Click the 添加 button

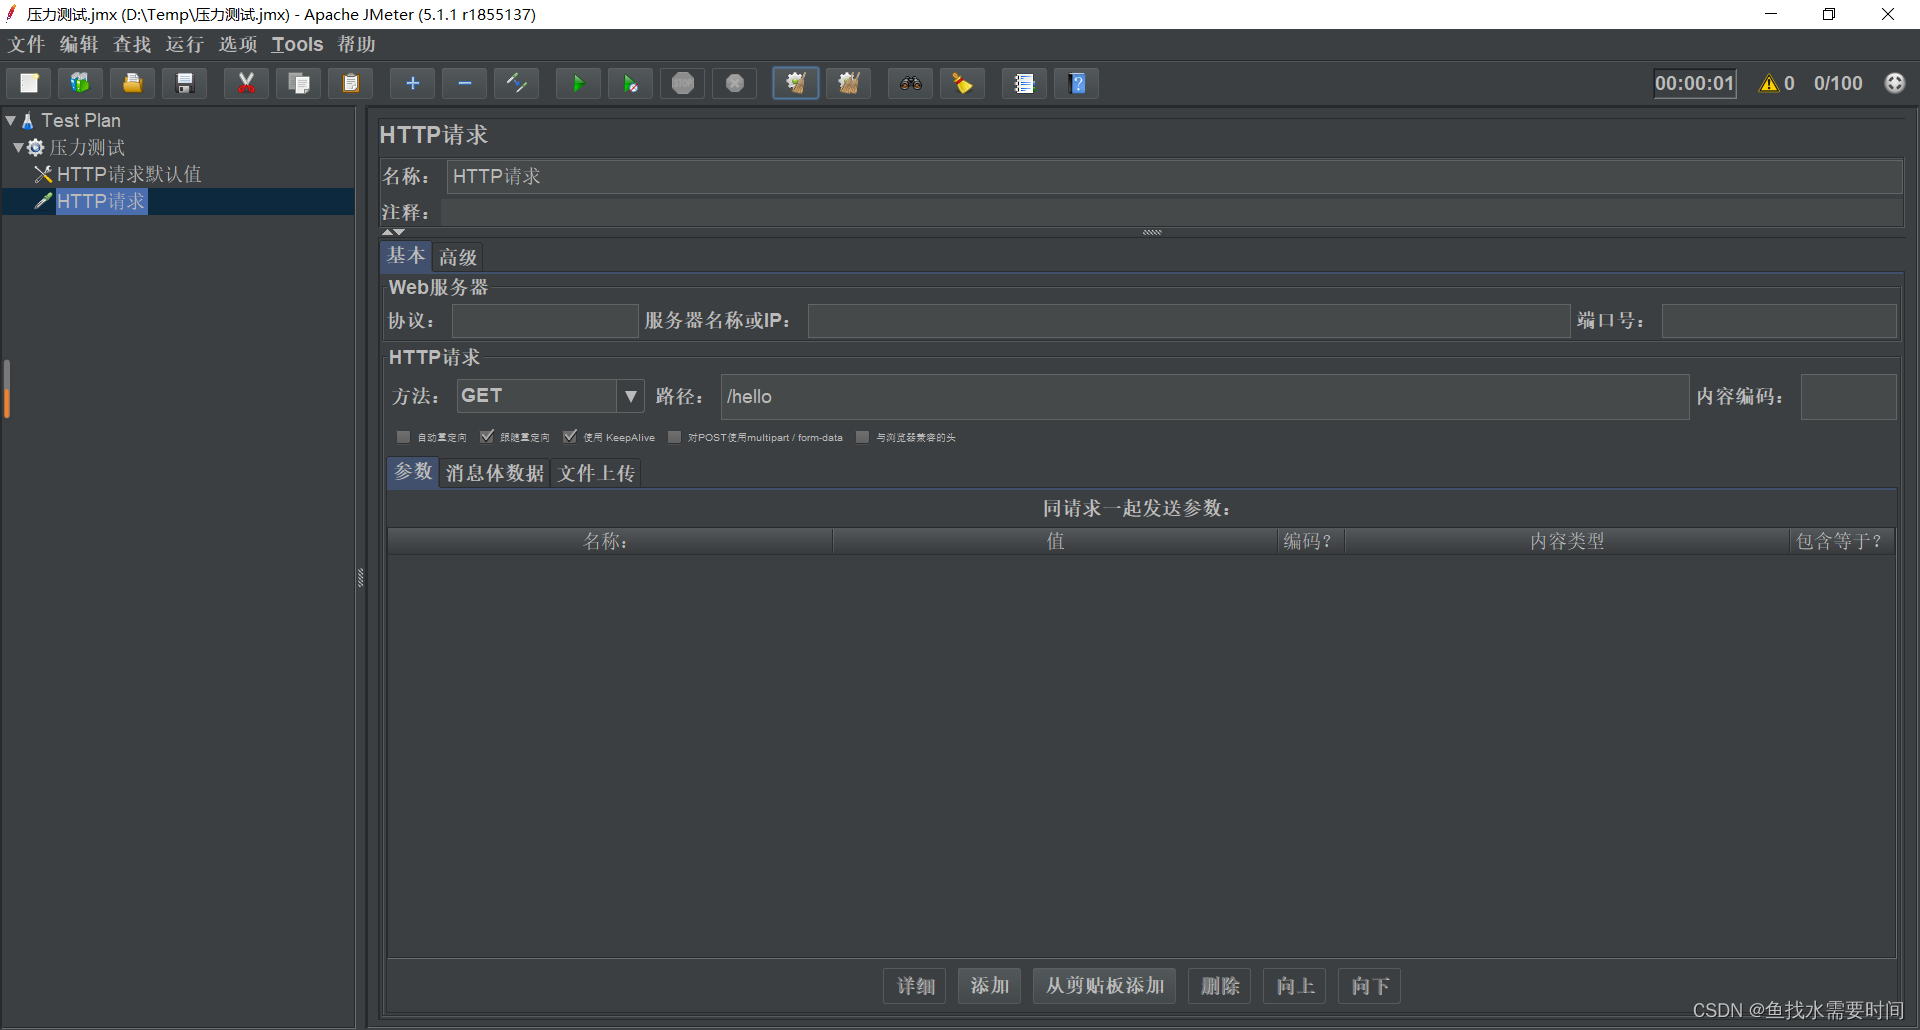[990, 986]
